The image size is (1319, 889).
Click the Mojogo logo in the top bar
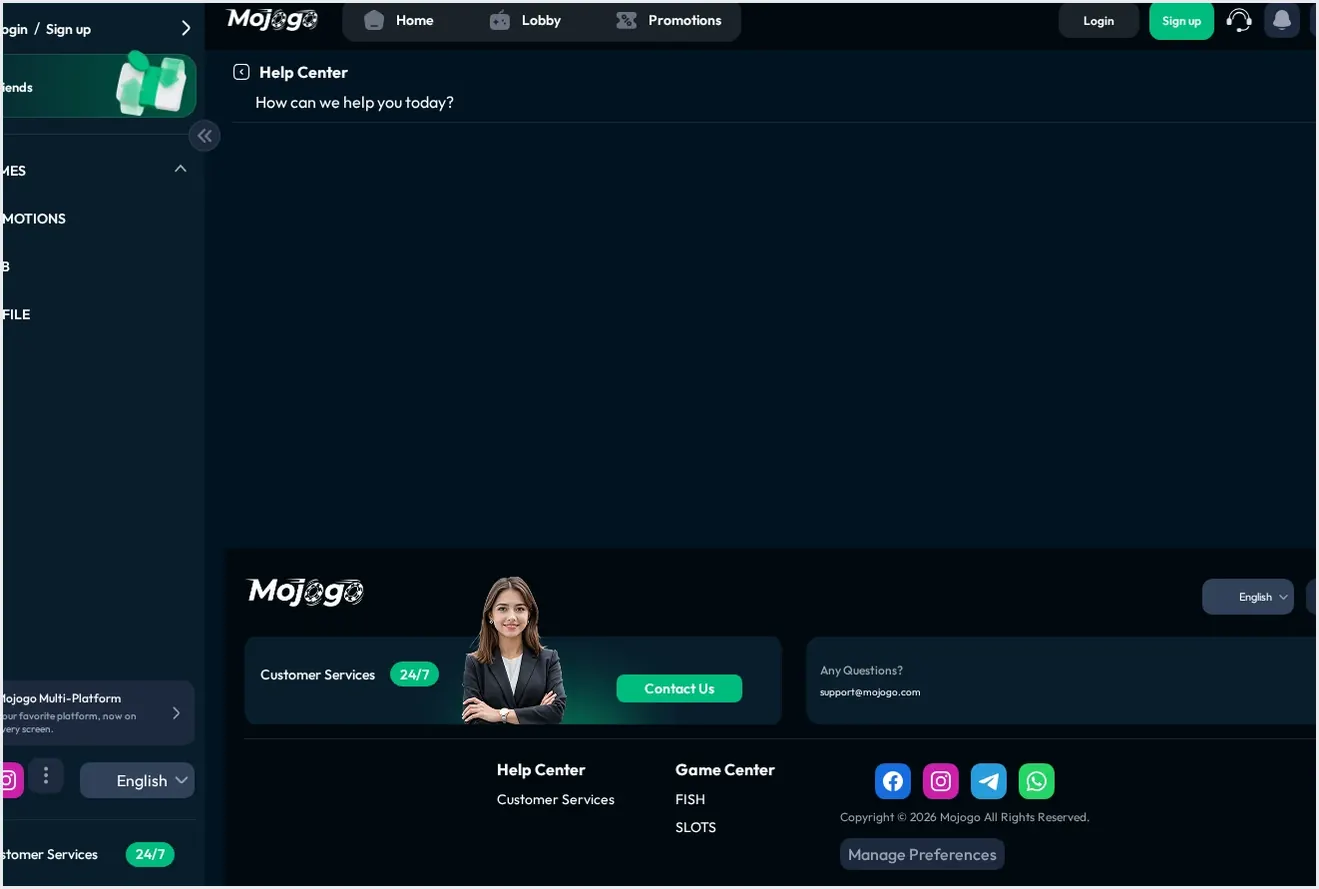click(x=272, y=20)
